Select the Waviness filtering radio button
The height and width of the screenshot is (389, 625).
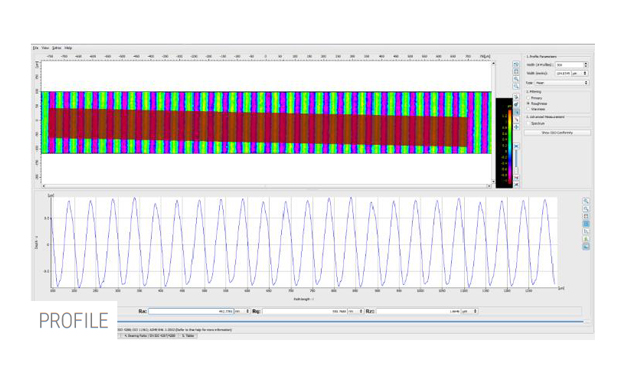[x=528, y=109]
